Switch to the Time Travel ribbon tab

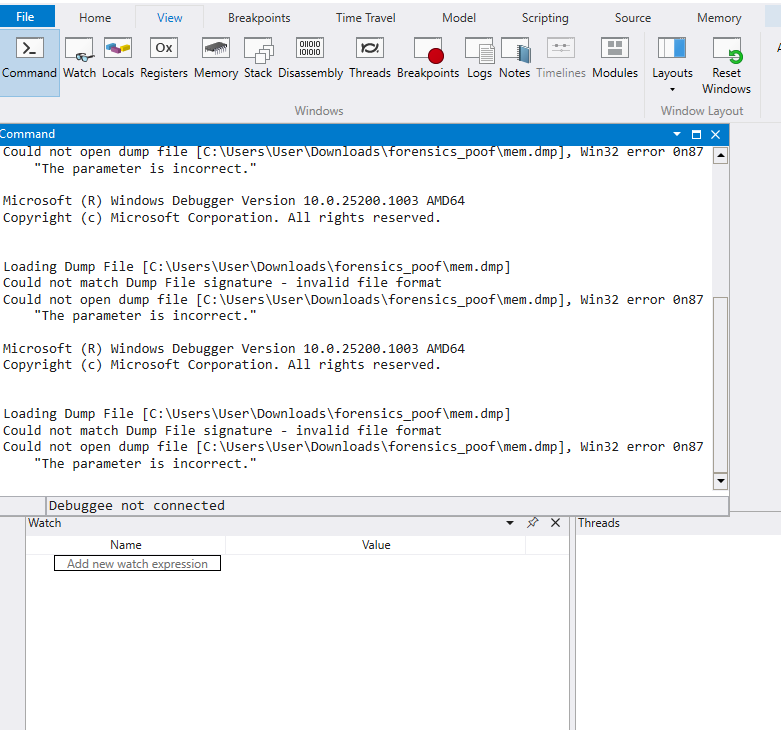click(365, 18)
